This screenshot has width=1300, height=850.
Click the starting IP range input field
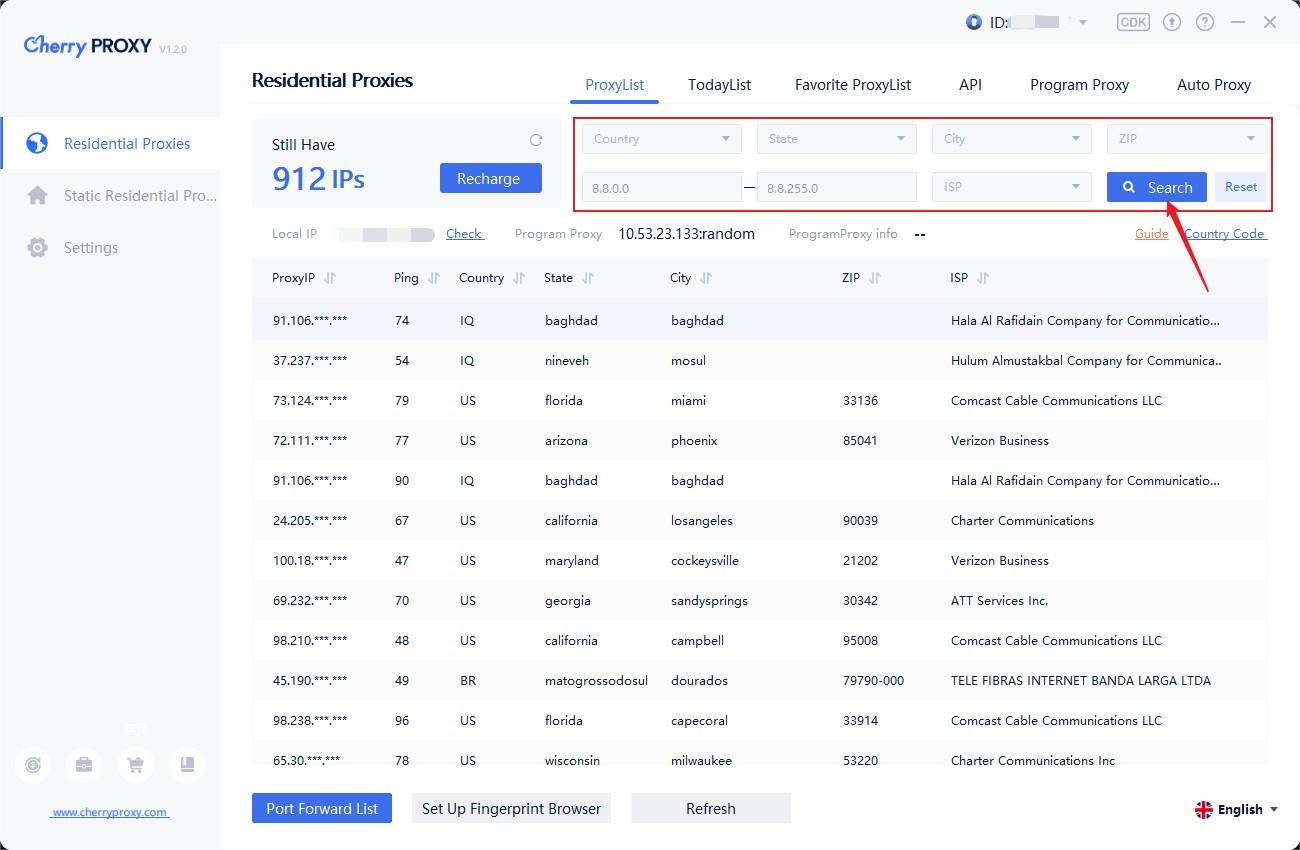(661, 187)
